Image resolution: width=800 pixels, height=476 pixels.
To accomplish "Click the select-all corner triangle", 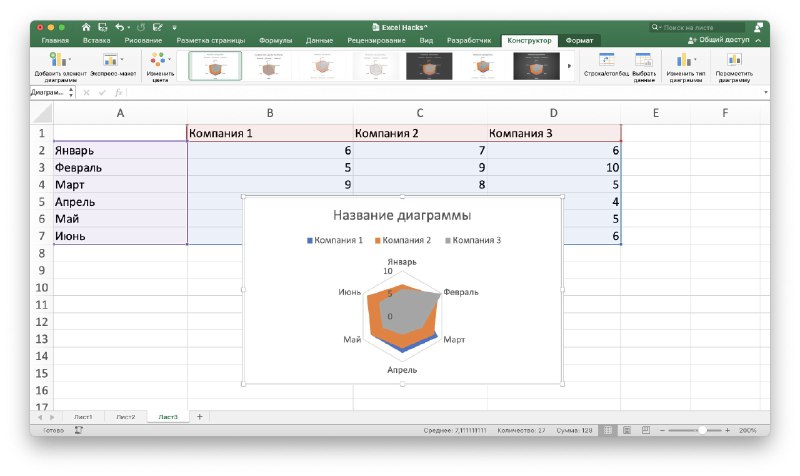I will point(42,113).
